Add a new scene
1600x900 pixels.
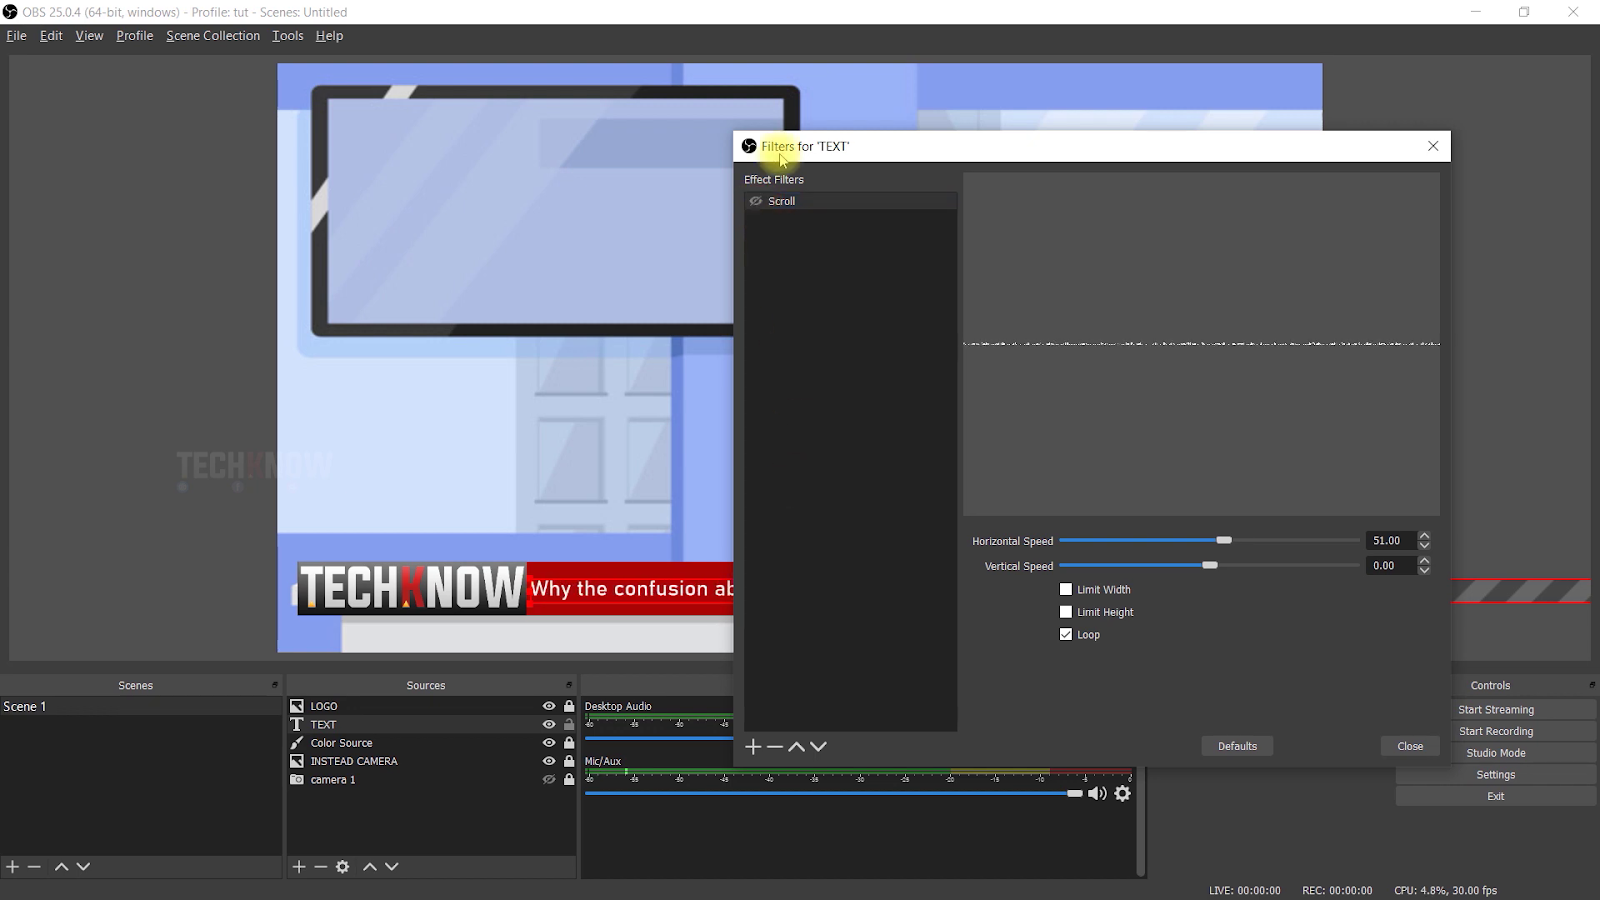click(12, 867)
